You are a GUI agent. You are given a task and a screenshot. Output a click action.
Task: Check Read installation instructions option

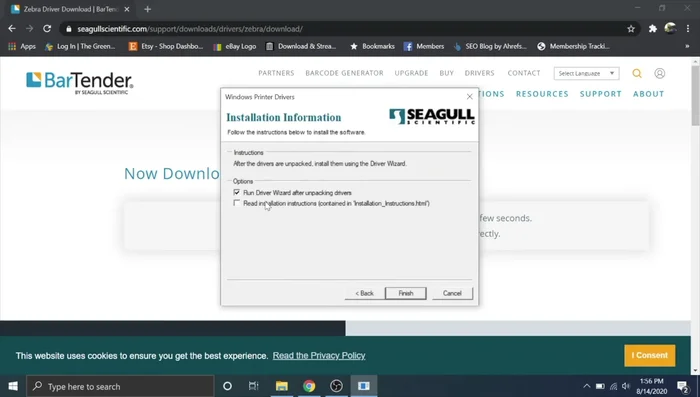click(x=237, y=203)
